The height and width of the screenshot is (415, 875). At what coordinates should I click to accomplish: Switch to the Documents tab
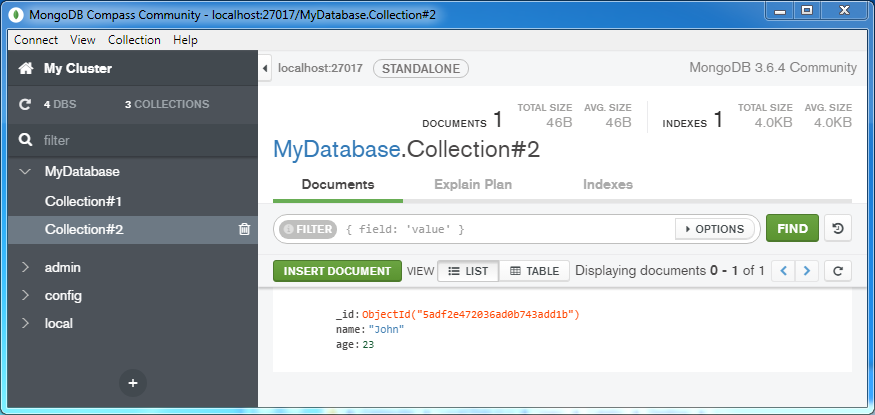[338, 185]
